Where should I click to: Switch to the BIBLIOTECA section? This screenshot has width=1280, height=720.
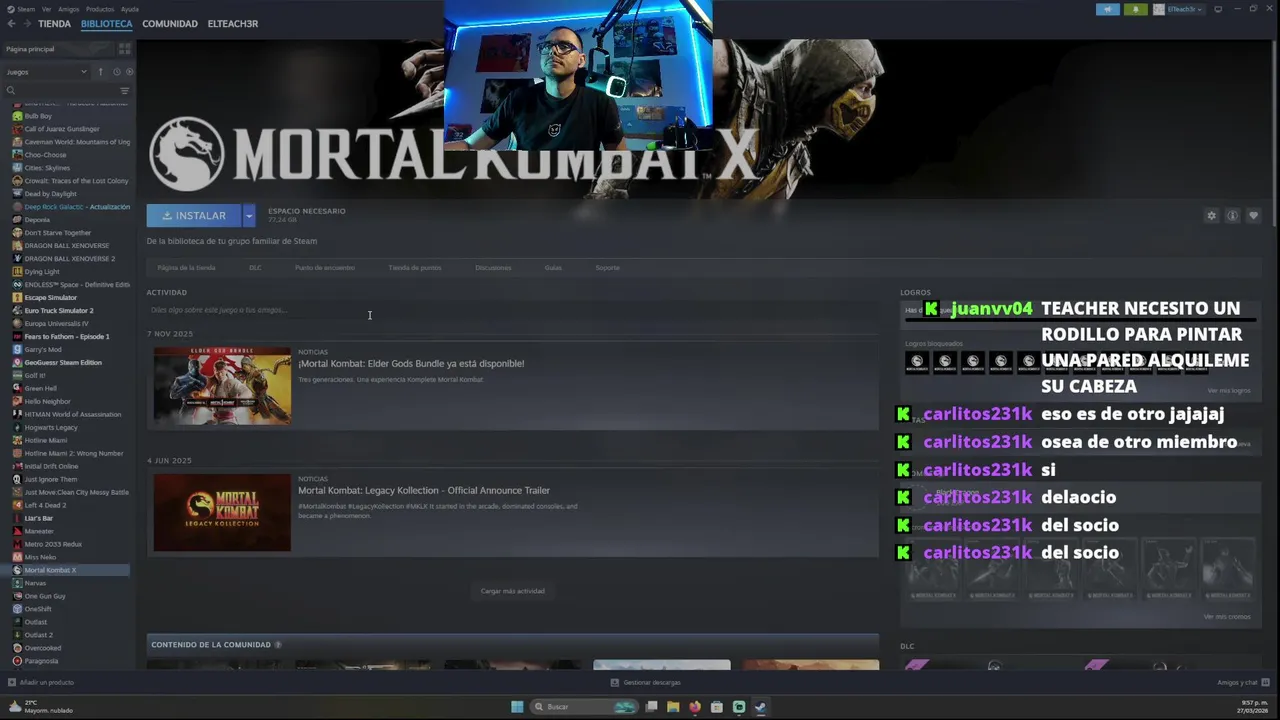pyautogui.click(x=106, y=23)
